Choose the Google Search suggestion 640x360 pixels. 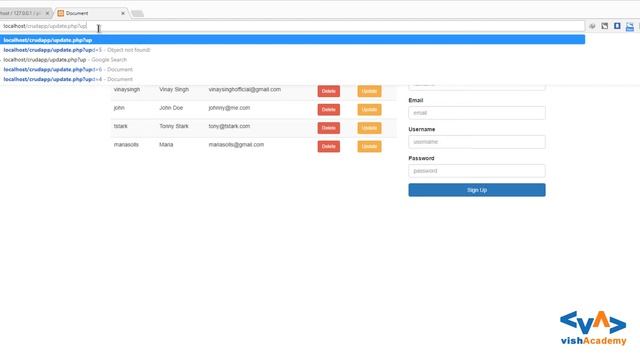[x=292, y=60]
